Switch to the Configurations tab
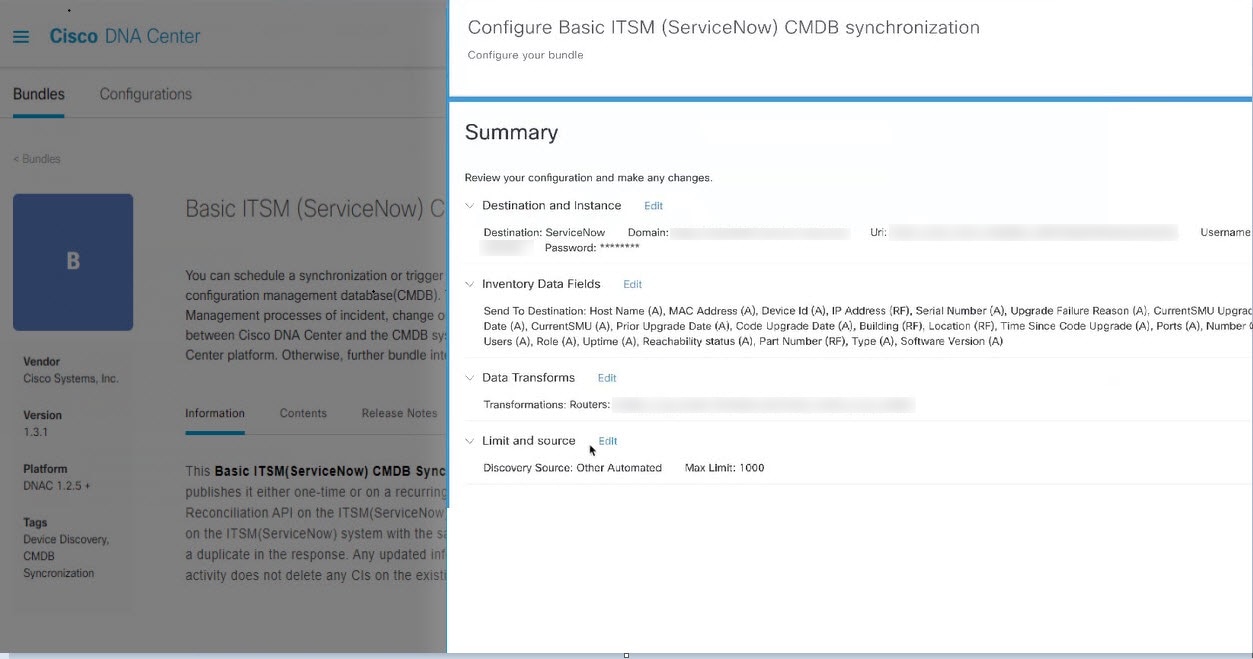This screenshot has height=659, width=1253. (x=146, y=94)
